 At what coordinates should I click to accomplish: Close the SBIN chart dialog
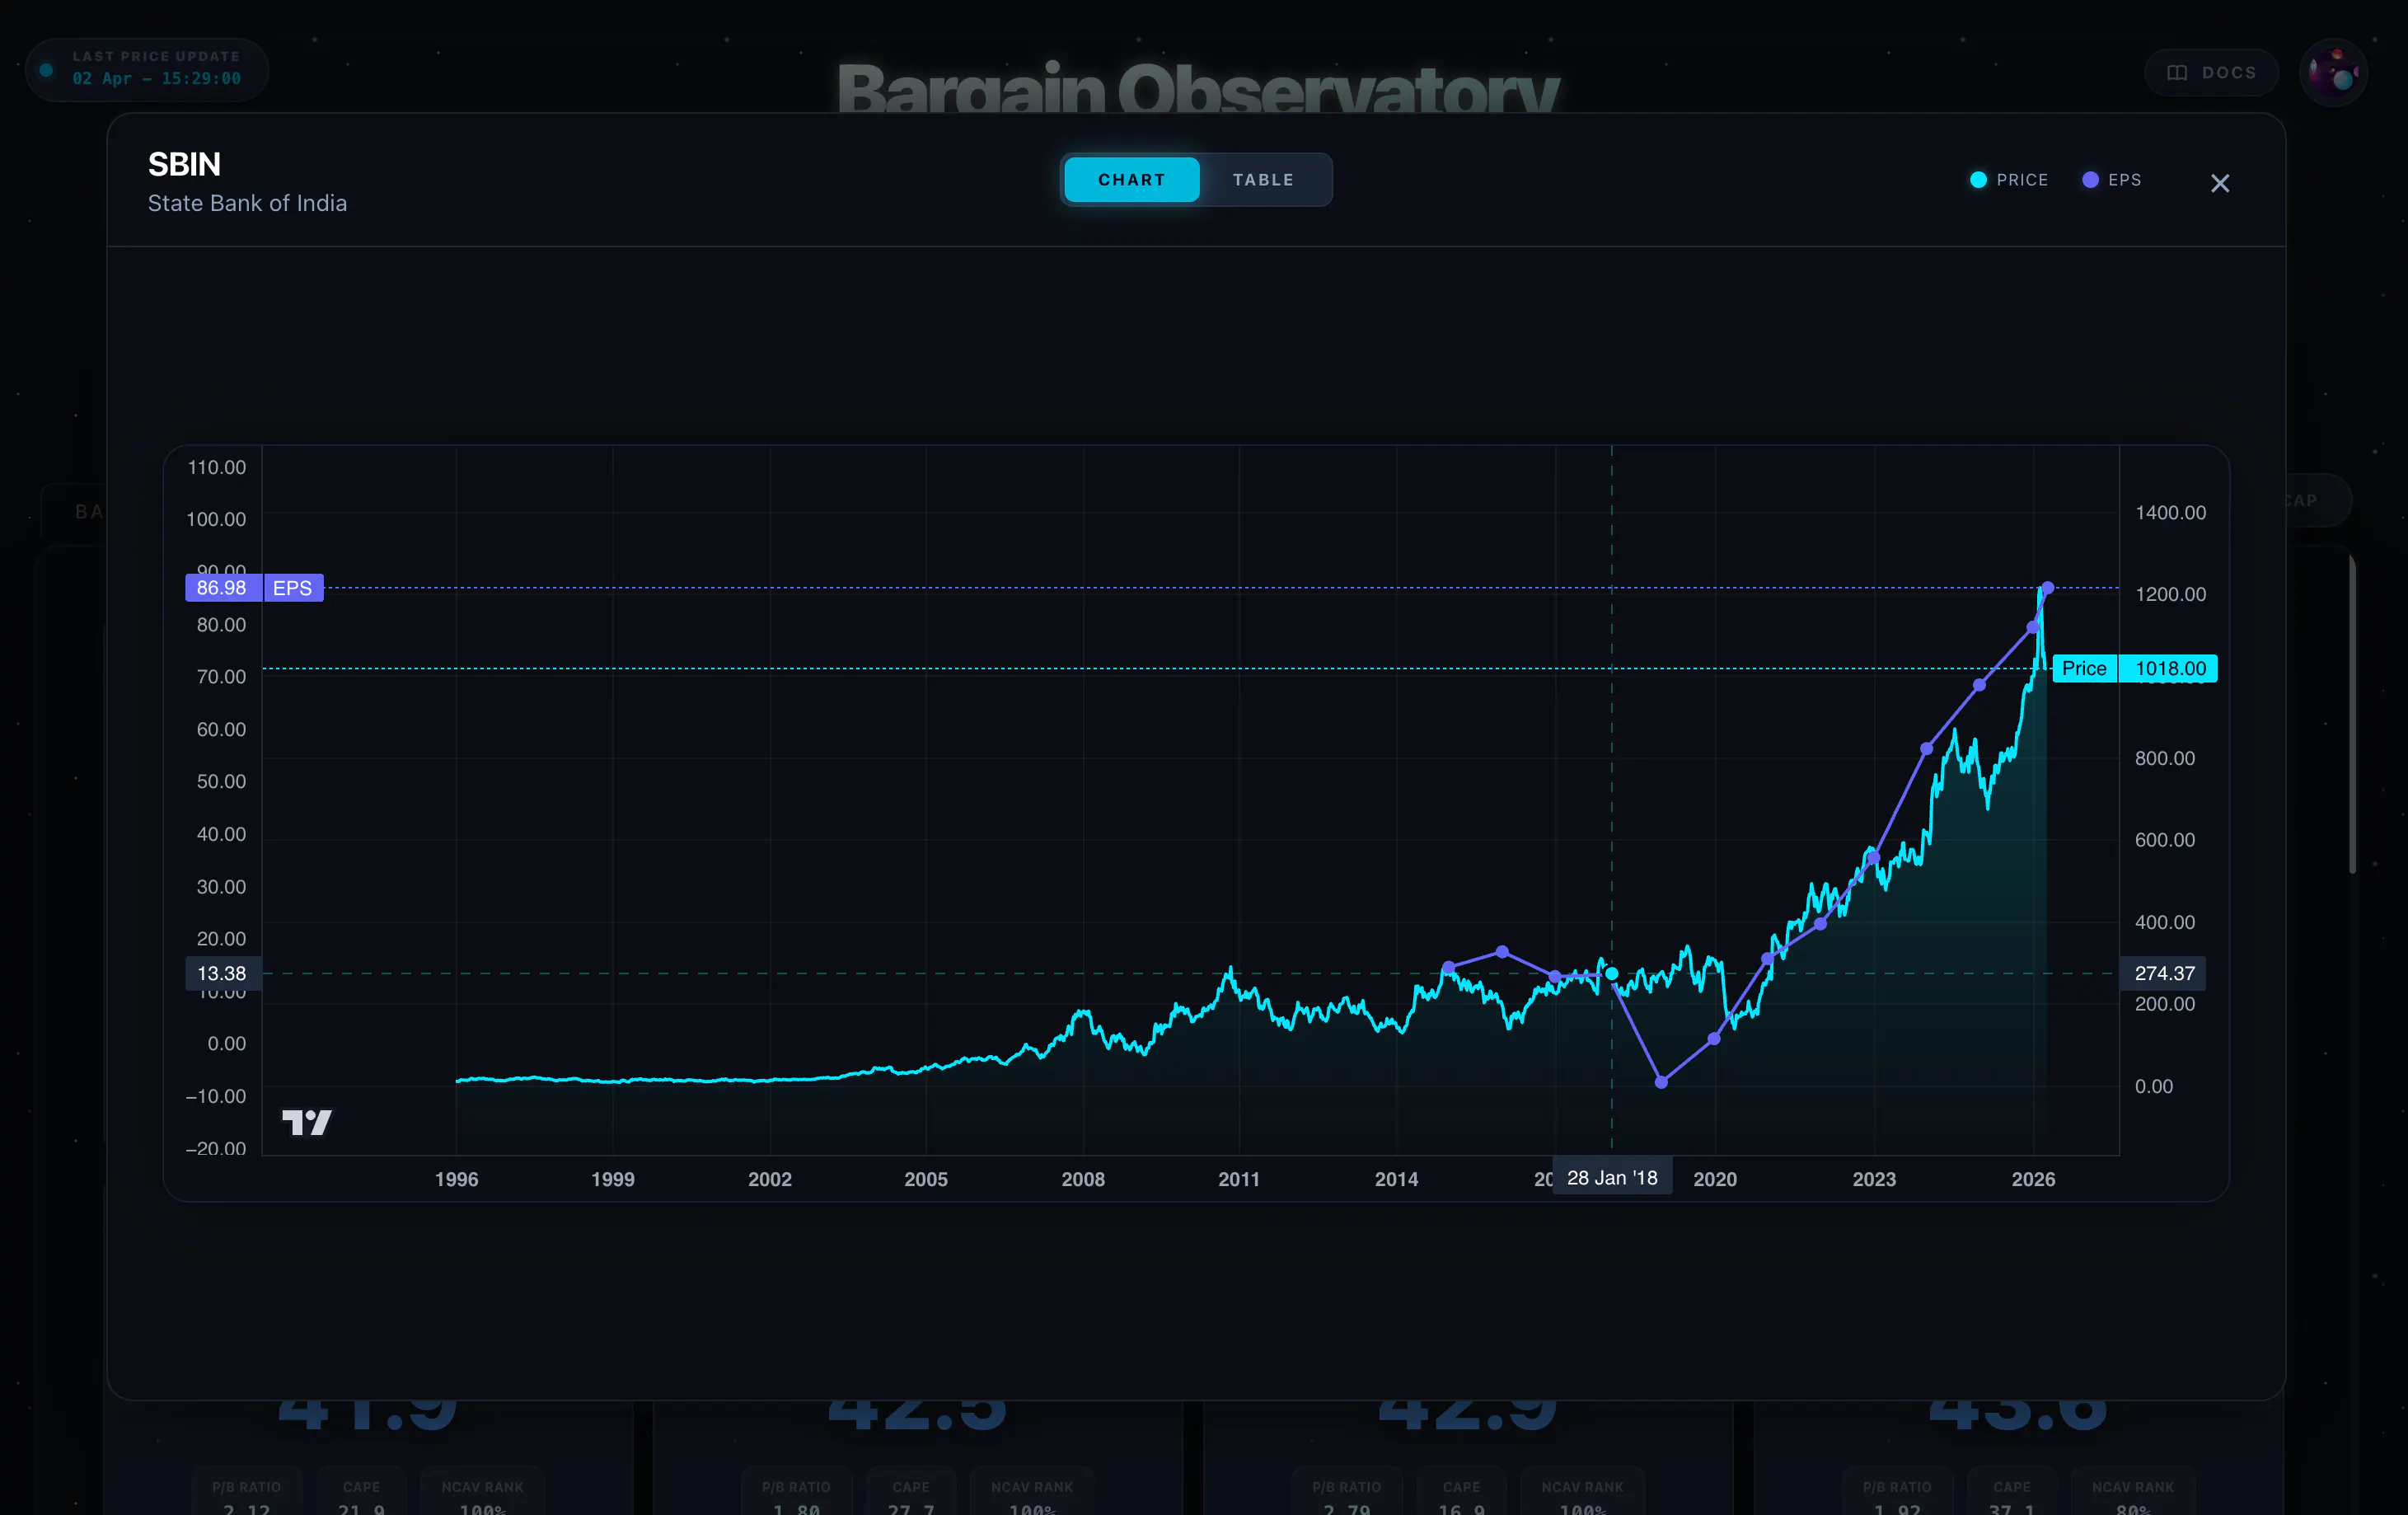2219,183
